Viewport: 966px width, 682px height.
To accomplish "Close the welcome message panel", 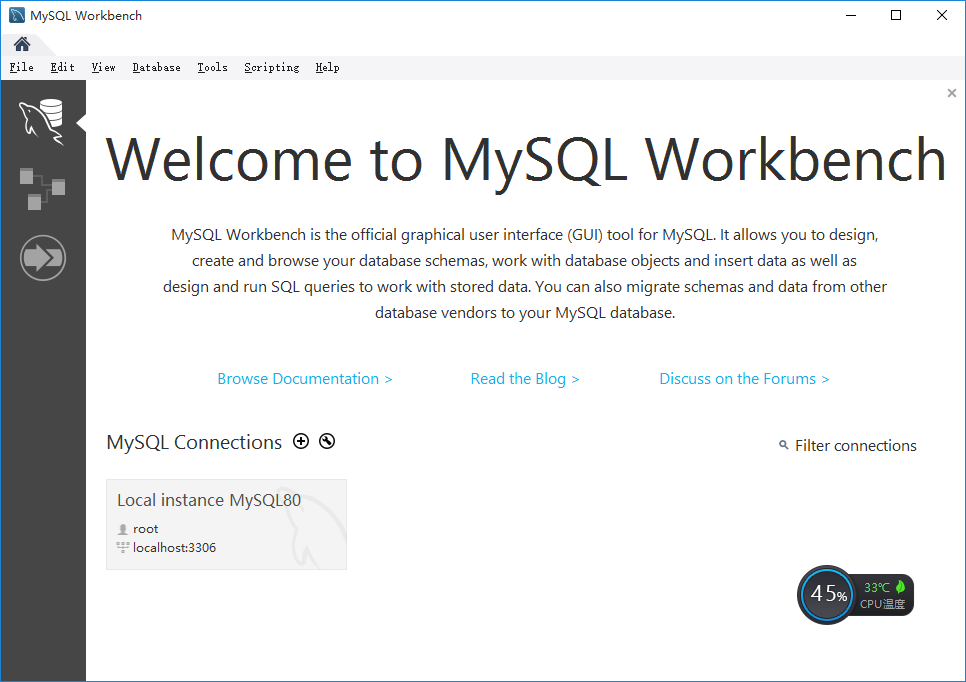I will [x=952, y=93].
